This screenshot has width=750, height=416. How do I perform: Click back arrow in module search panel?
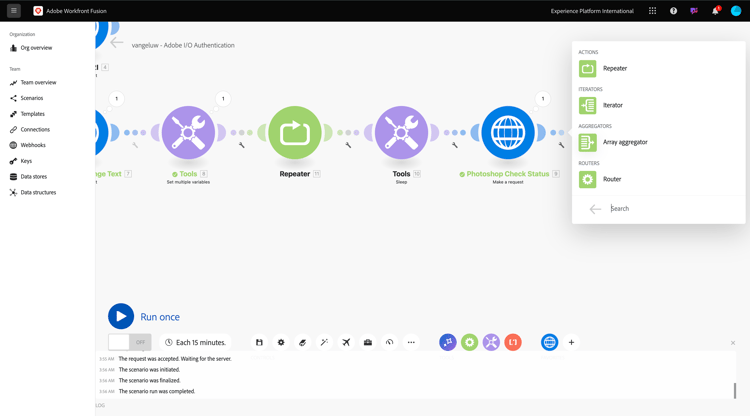[595, 209]
